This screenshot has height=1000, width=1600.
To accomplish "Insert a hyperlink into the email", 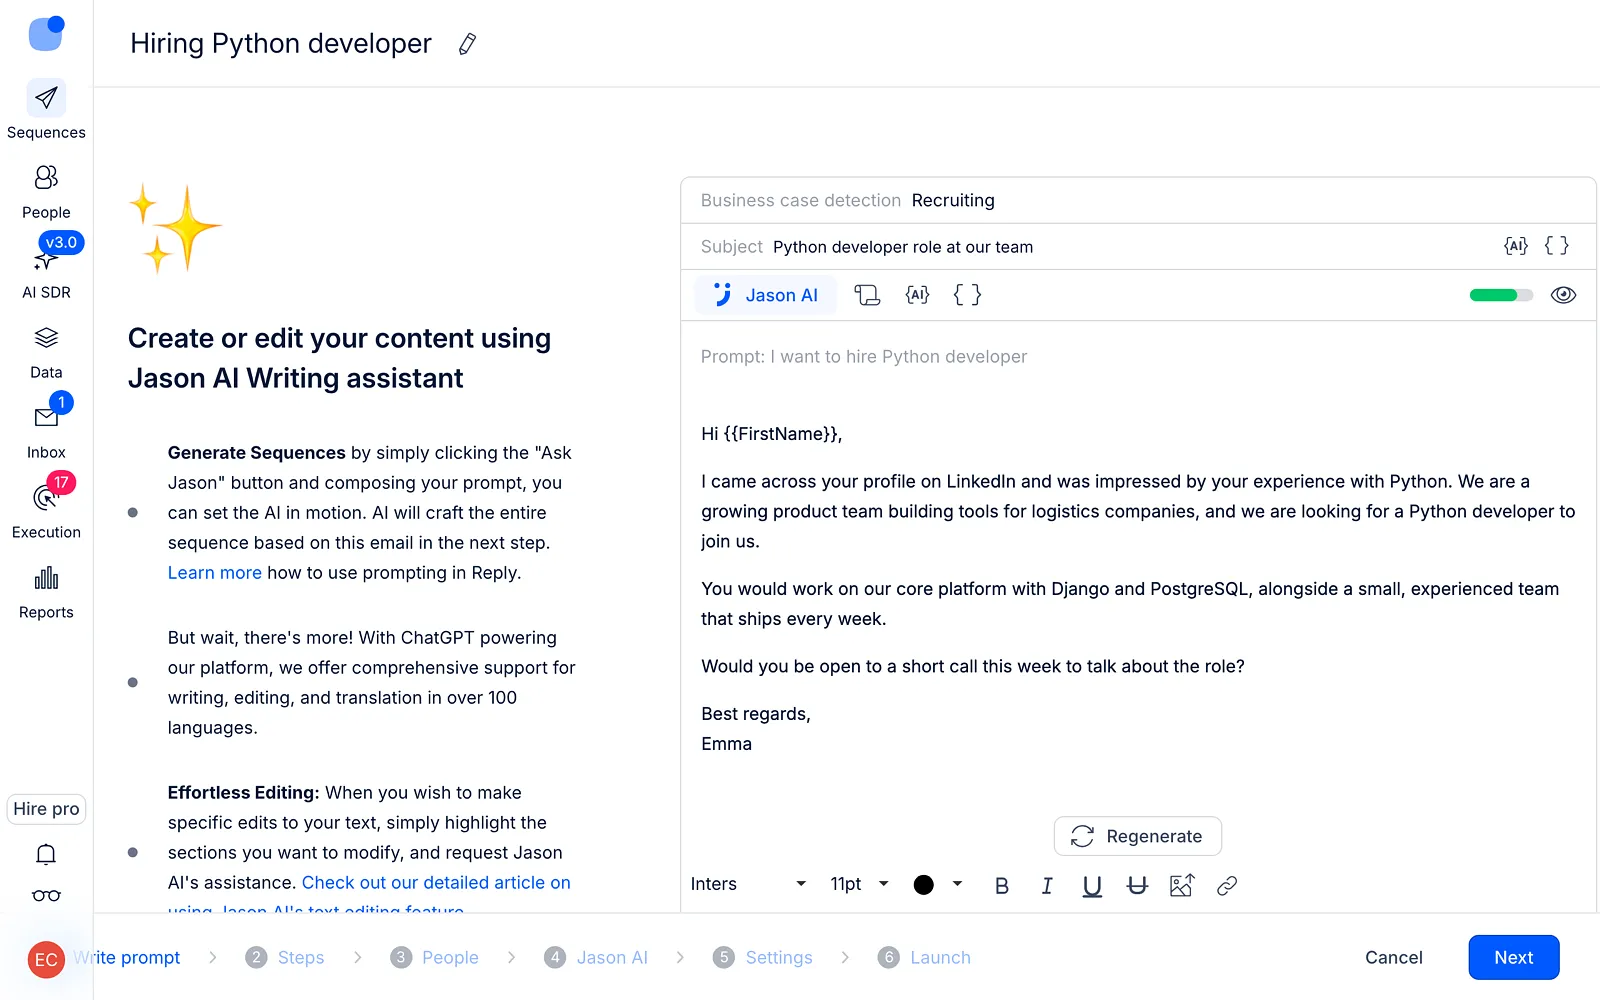I will click(x=1227, y=885).
